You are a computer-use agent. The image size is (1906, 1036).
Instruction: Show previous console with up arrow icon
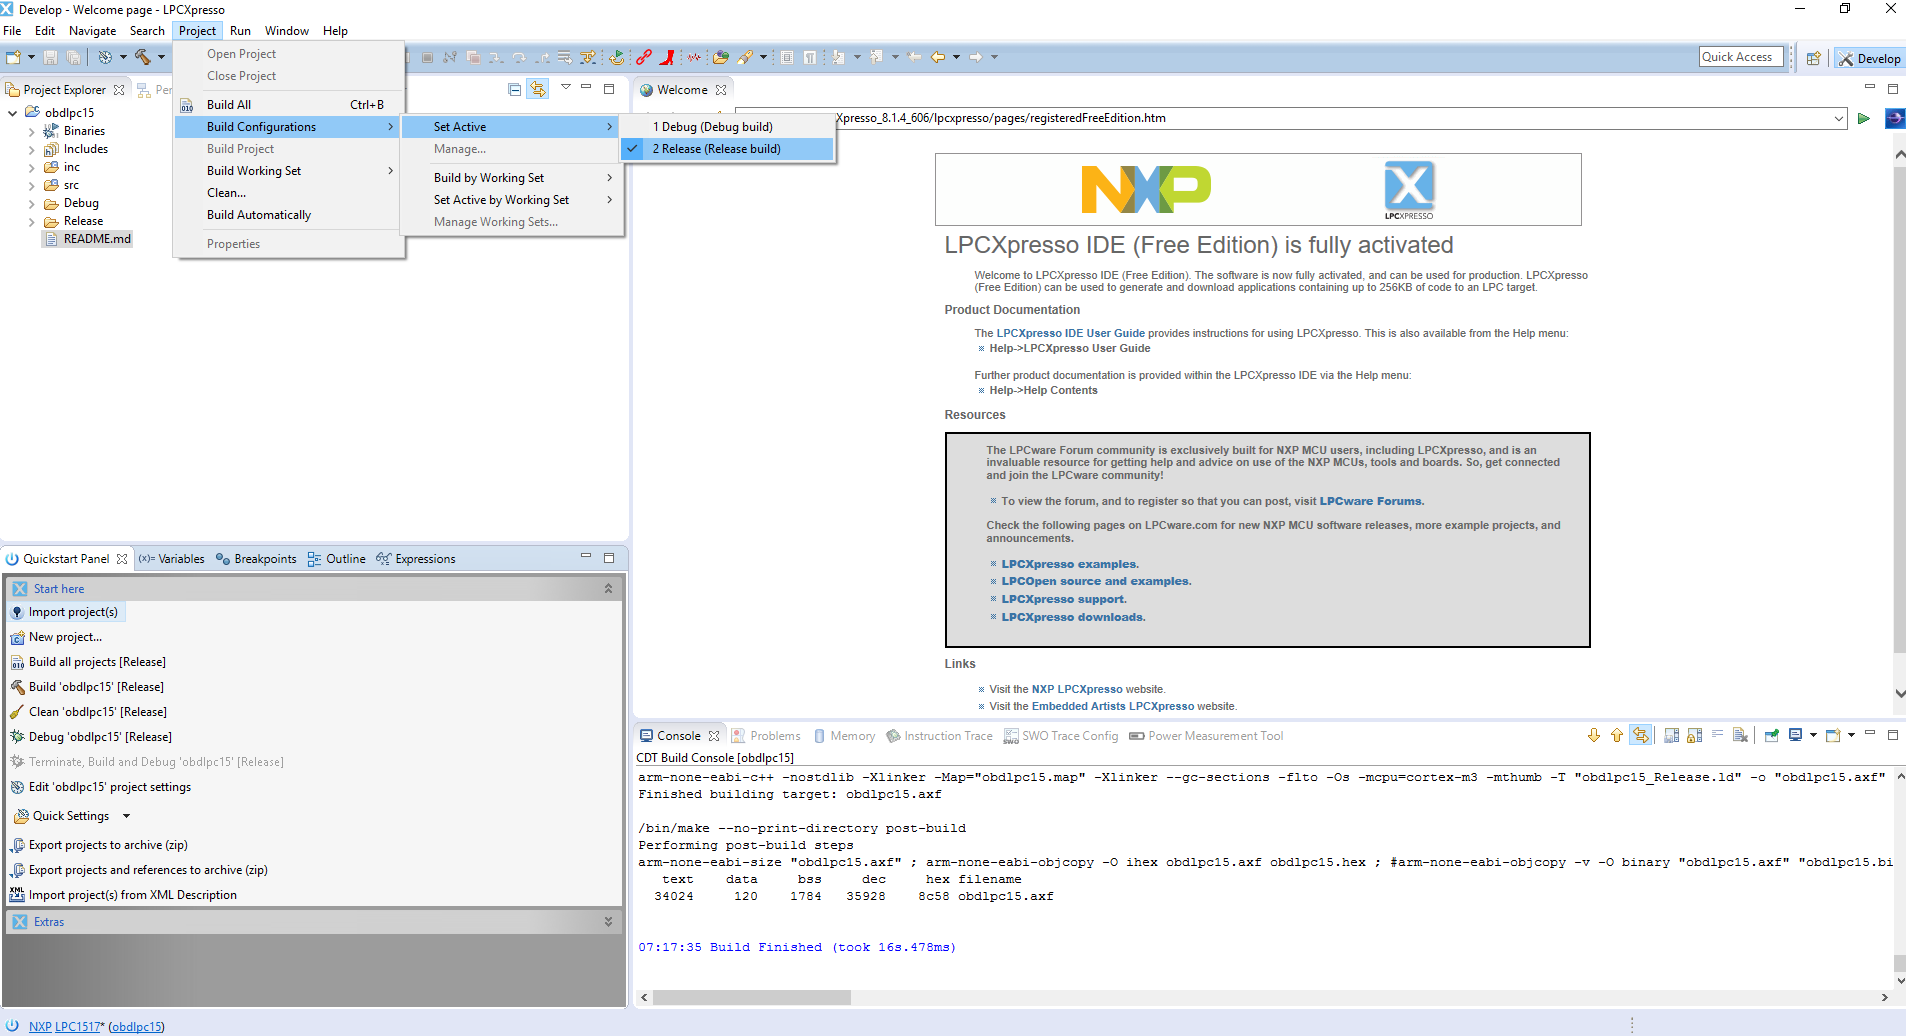pyautogui.click(x=1617, y=735)
